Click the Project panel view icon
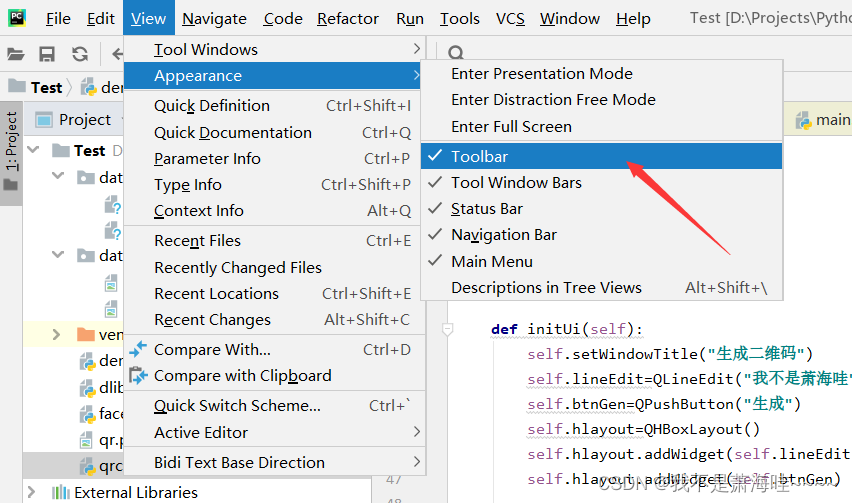 [x=43, y=120]
